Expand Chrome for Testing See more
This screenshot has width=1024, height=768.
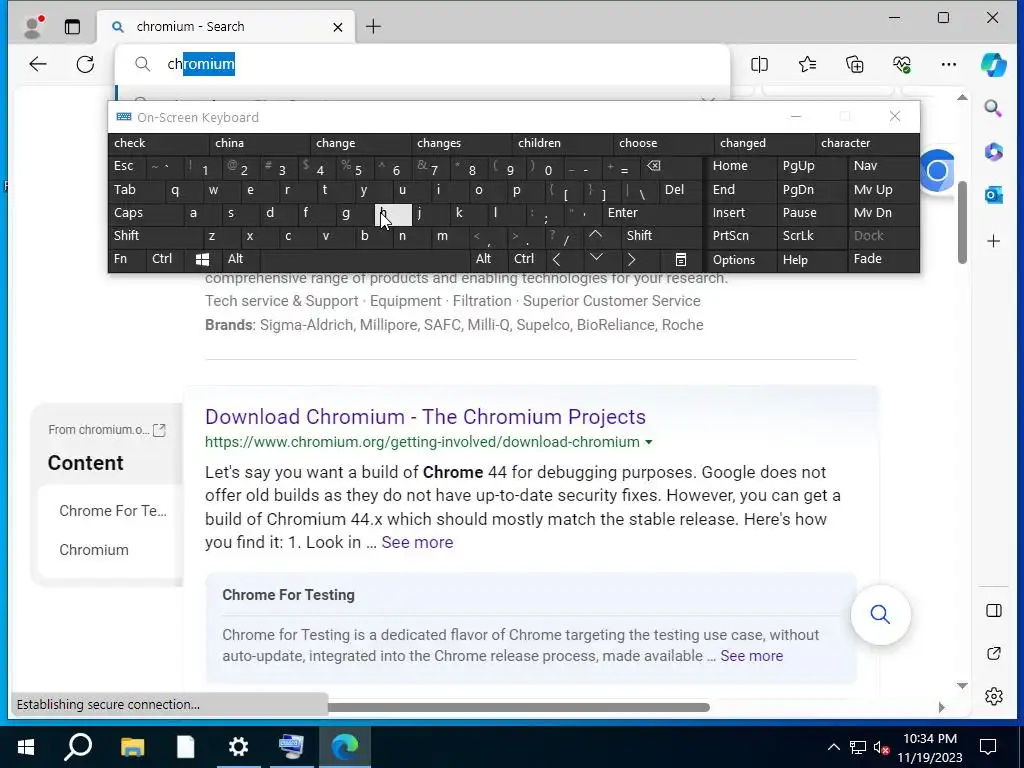(752, 656)
